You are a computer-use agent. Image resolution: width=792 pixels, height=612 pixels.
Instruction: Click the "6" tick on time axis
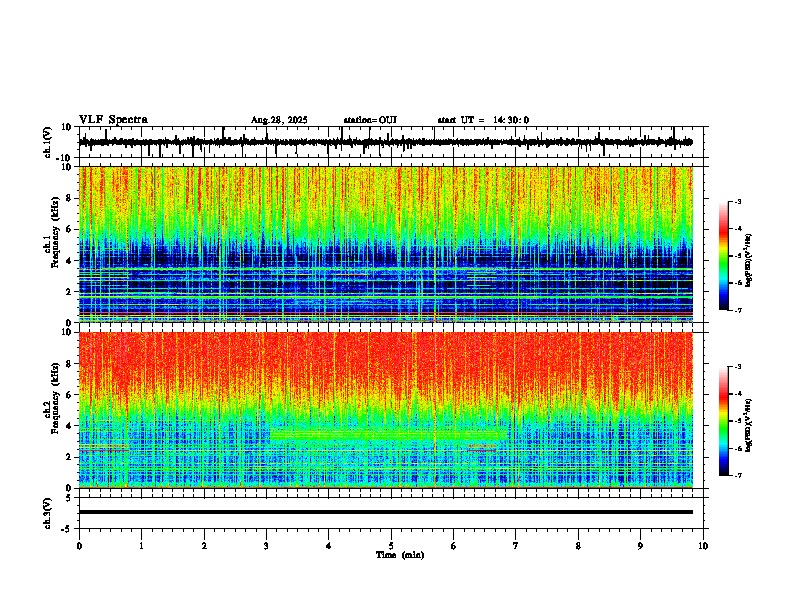pos(454,546)
